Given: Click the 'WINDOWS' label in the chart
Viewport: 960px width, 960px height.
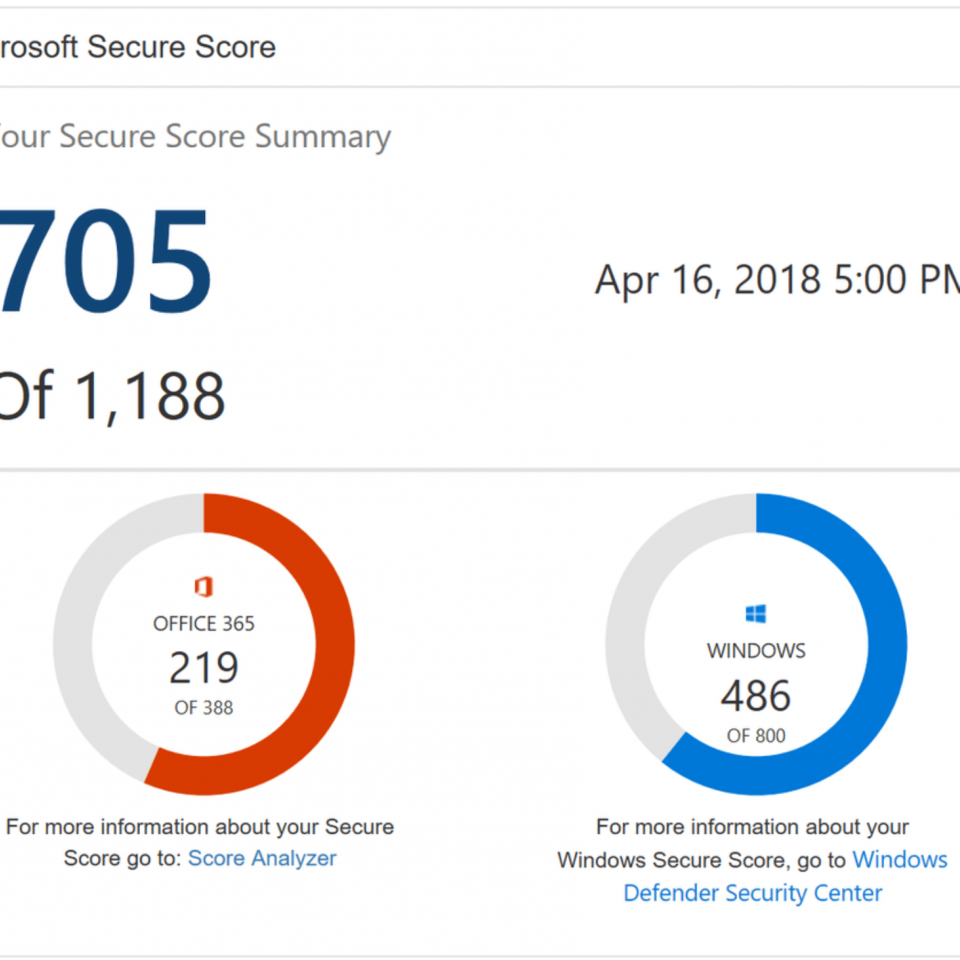Looking at the screenshot, I should [756, 651].
